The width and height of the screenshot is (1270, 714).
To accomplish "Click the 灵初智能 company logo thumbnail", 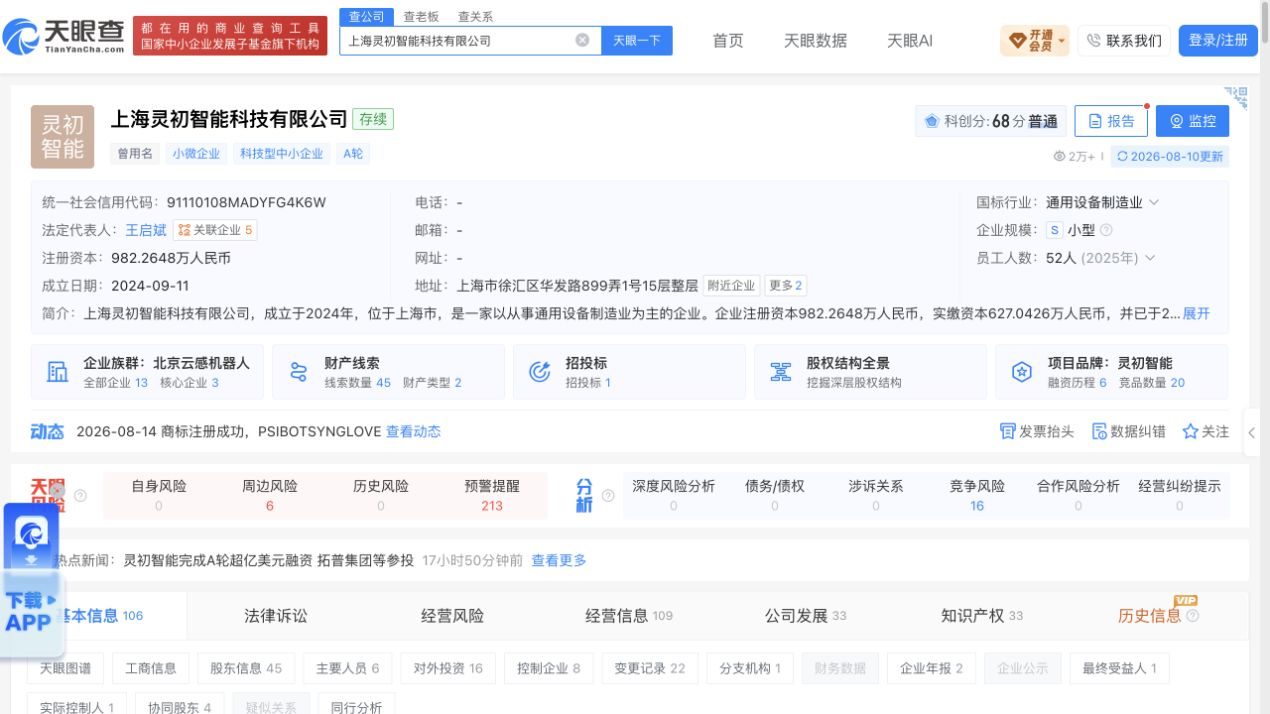I will point(63,136).
